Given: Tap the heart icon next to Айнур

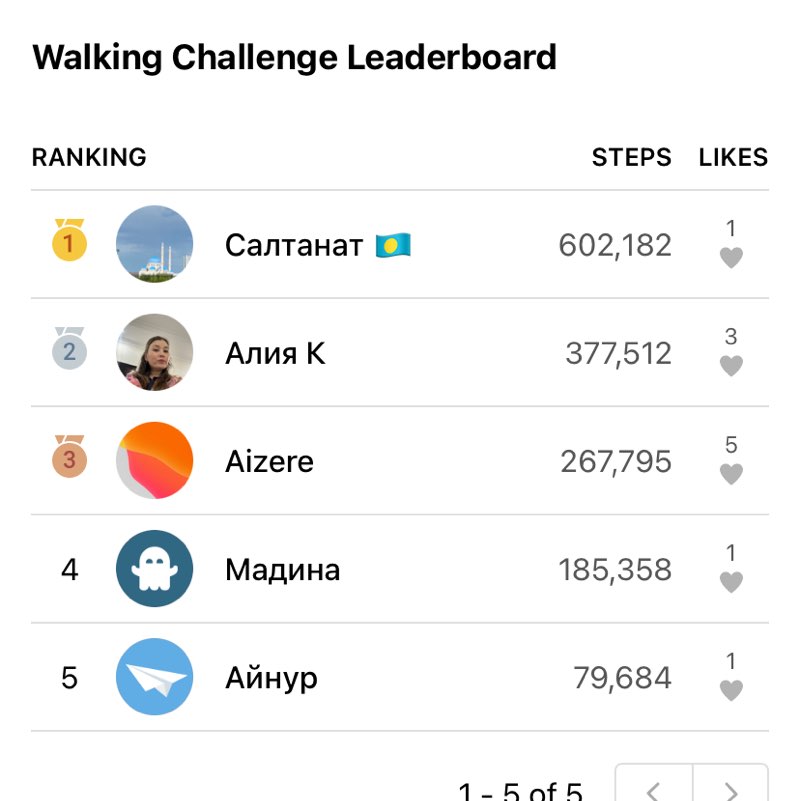Looking at the screenshot, I should (x=731, y=690).
